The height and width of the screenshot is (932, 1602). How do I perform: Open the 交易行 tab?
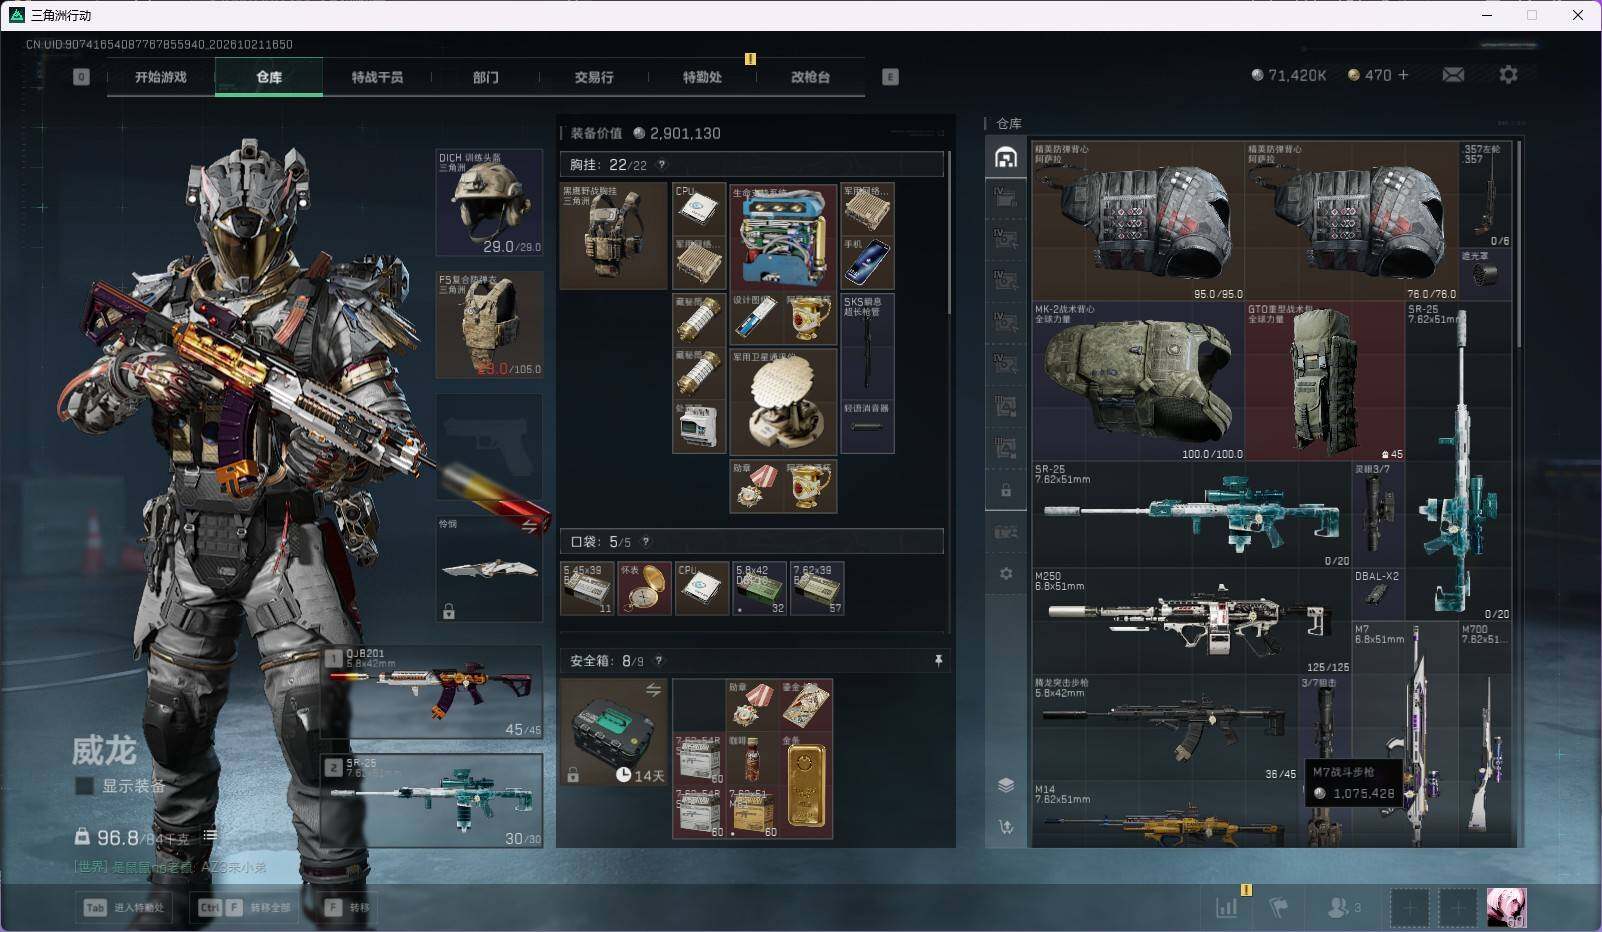pyautogui.click(x=594, y=77)
